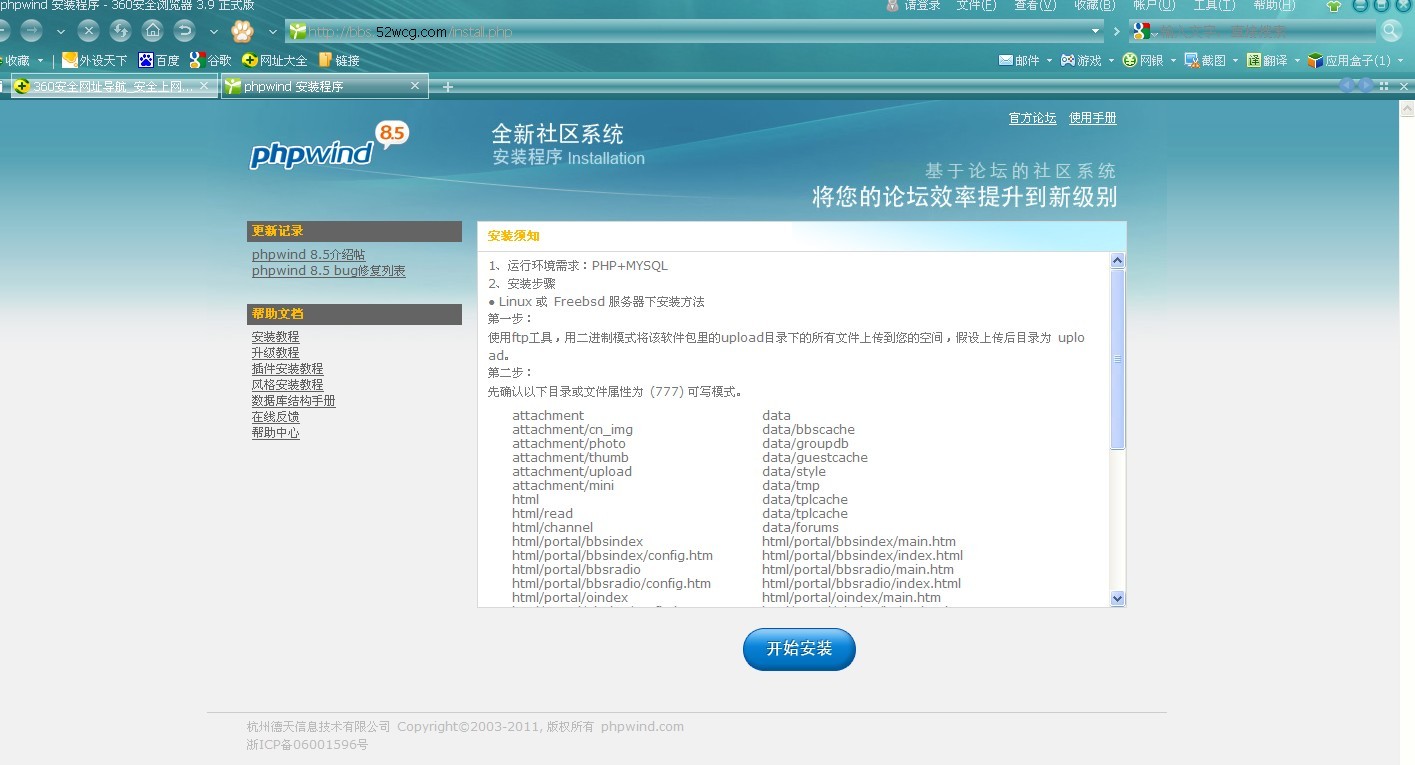Open the 工具(T) menu
The width and height of the screenshot is (1415, 765).
1213,6
